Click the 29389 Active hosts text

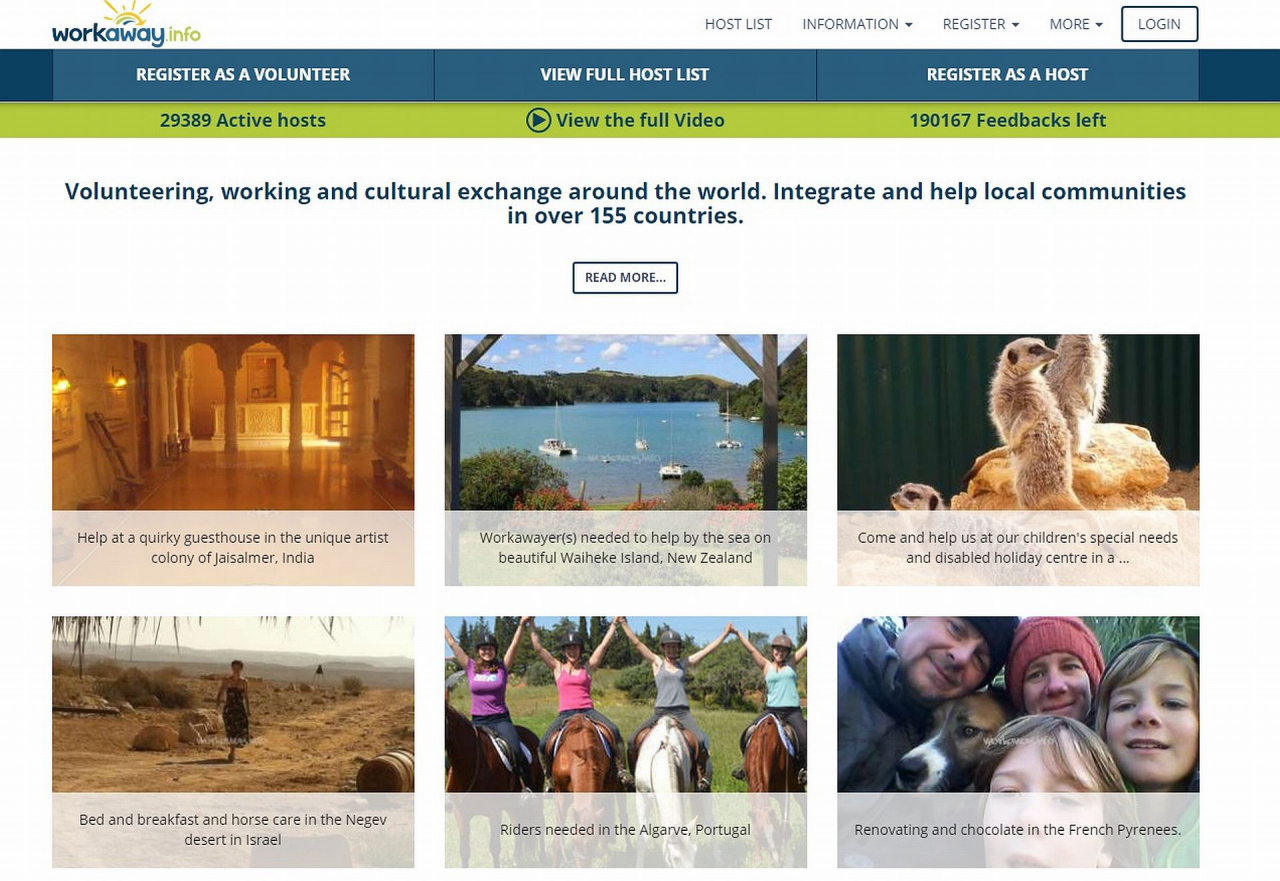point(243,120)
